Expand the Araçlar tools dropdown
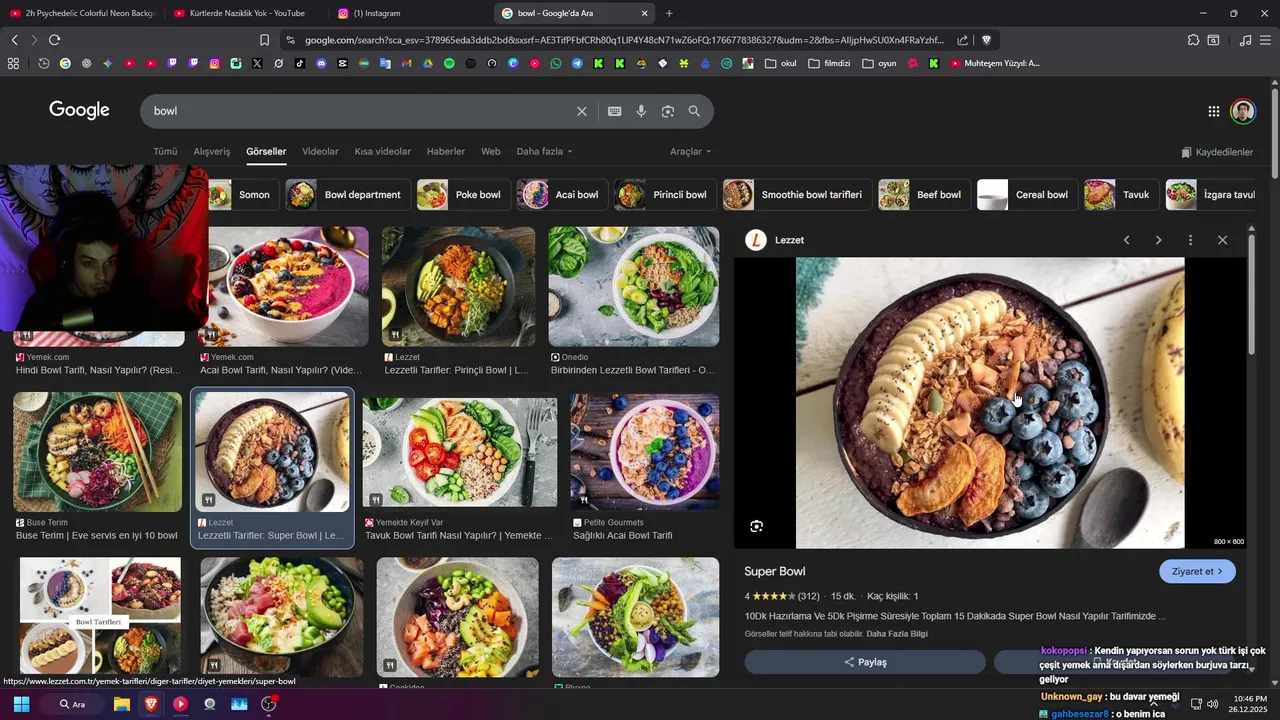 [690, 151]
